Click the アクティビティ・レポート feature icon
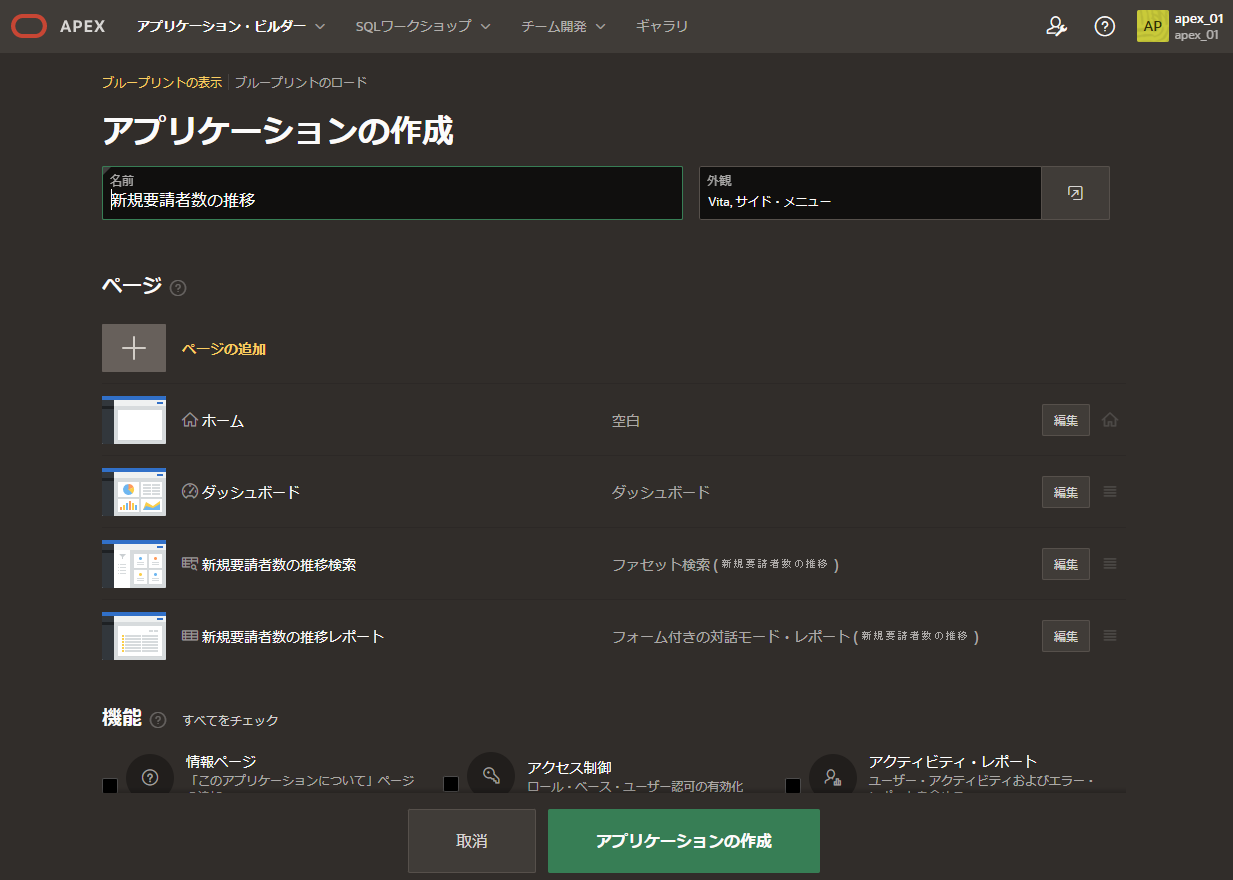Viewport: 1233px width, 880px height. 833,776
